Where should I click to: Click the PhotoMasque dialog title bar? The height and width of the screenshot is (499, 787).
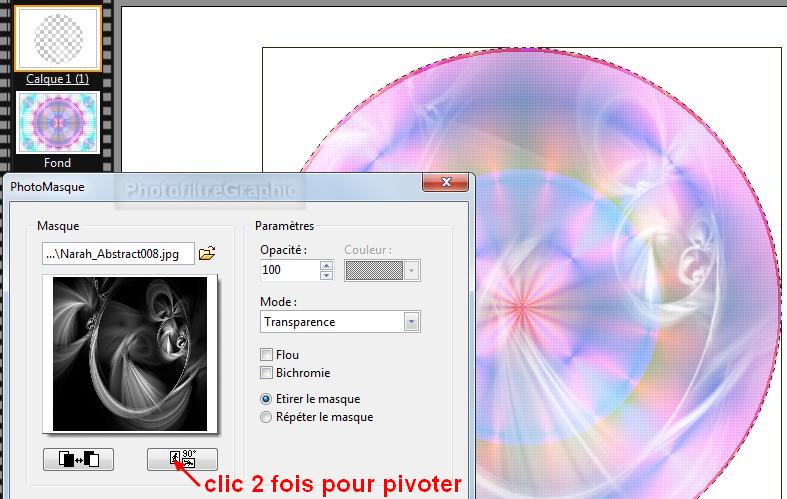200,186
